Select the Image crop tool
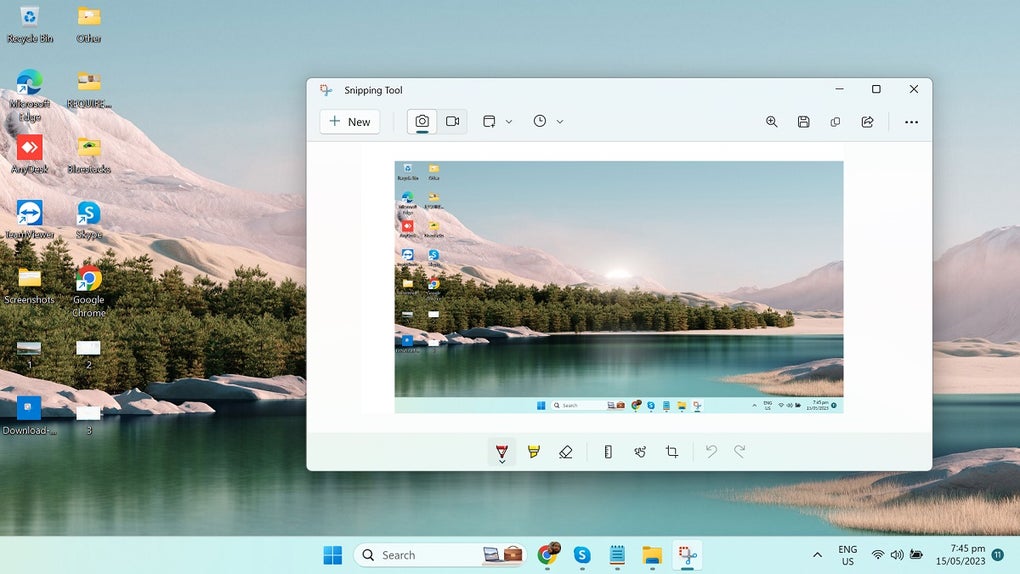This screenshot has width=1020, height=574. (672, 452)
